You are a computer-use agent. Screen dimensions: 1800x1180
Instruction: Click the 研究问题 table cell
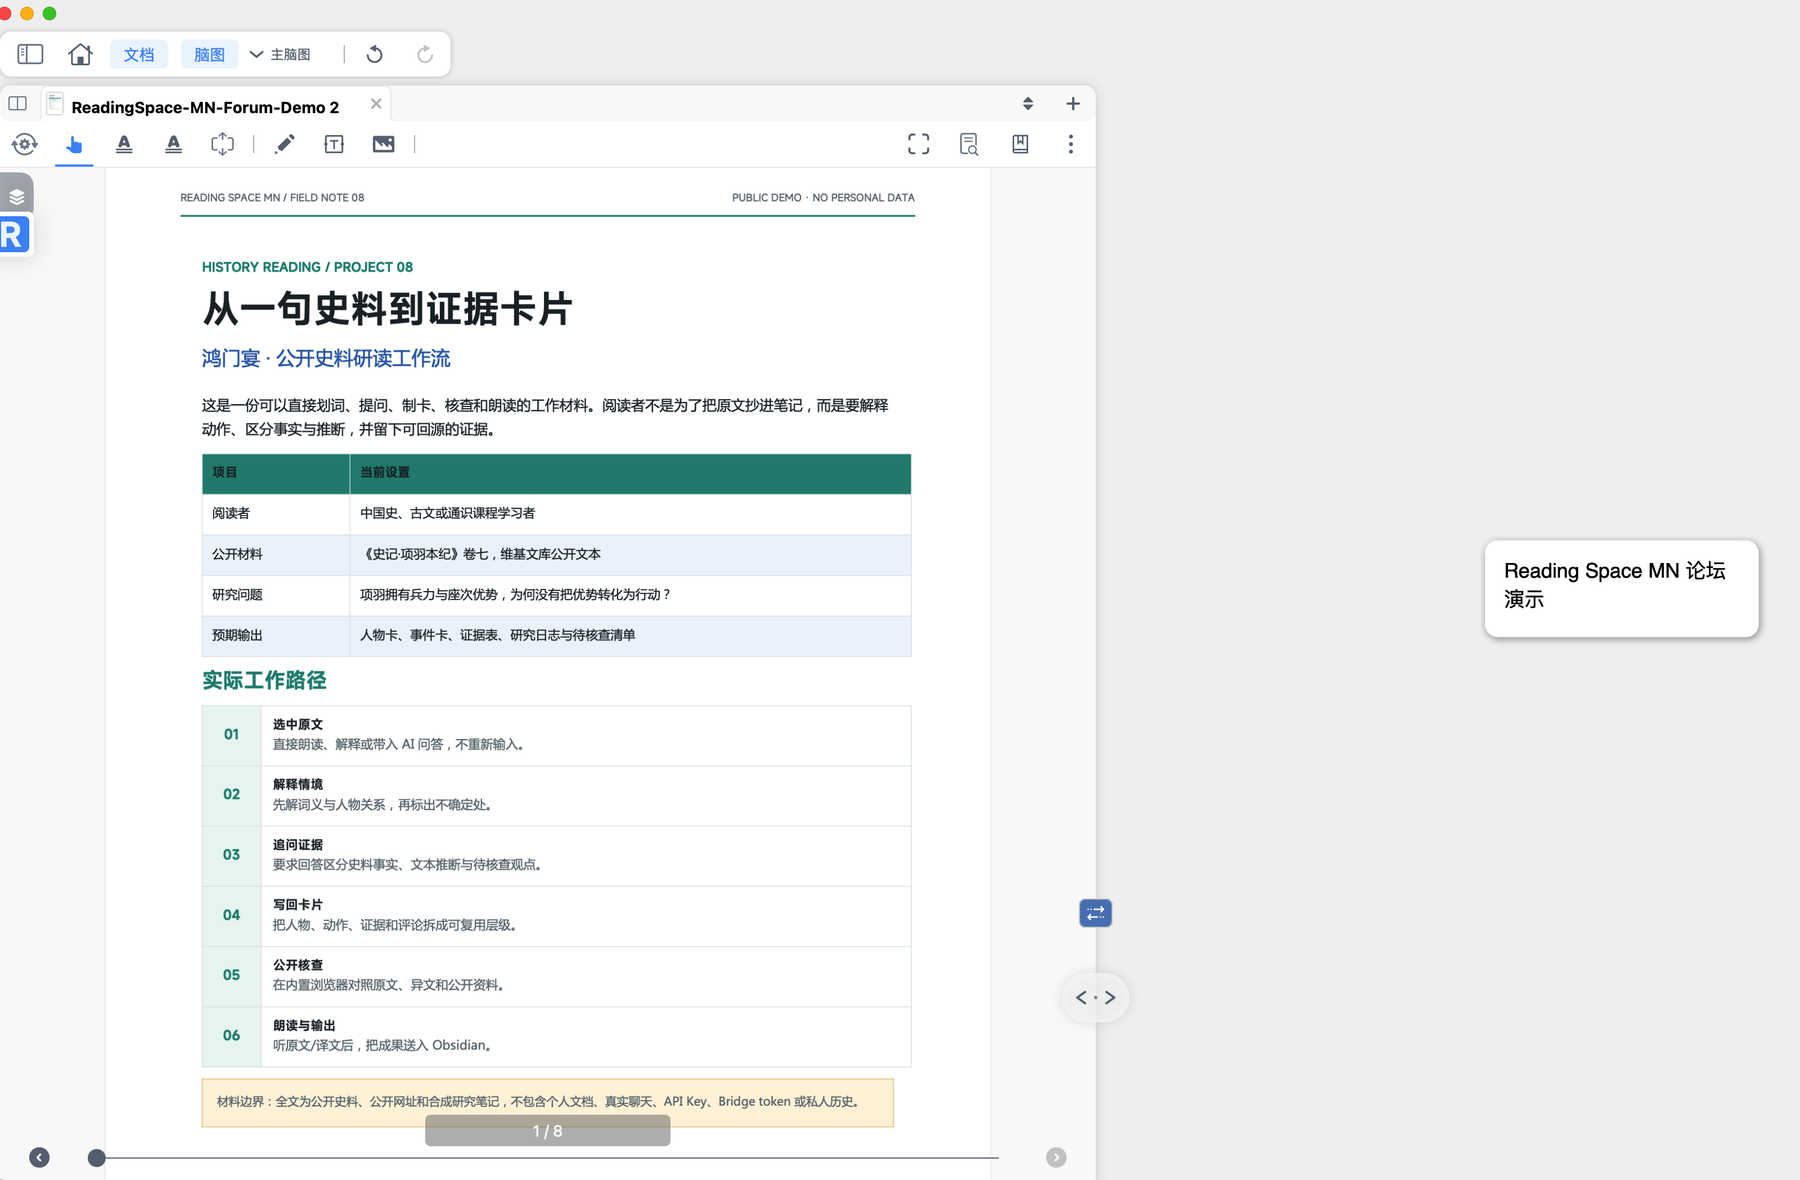(276, 595)
